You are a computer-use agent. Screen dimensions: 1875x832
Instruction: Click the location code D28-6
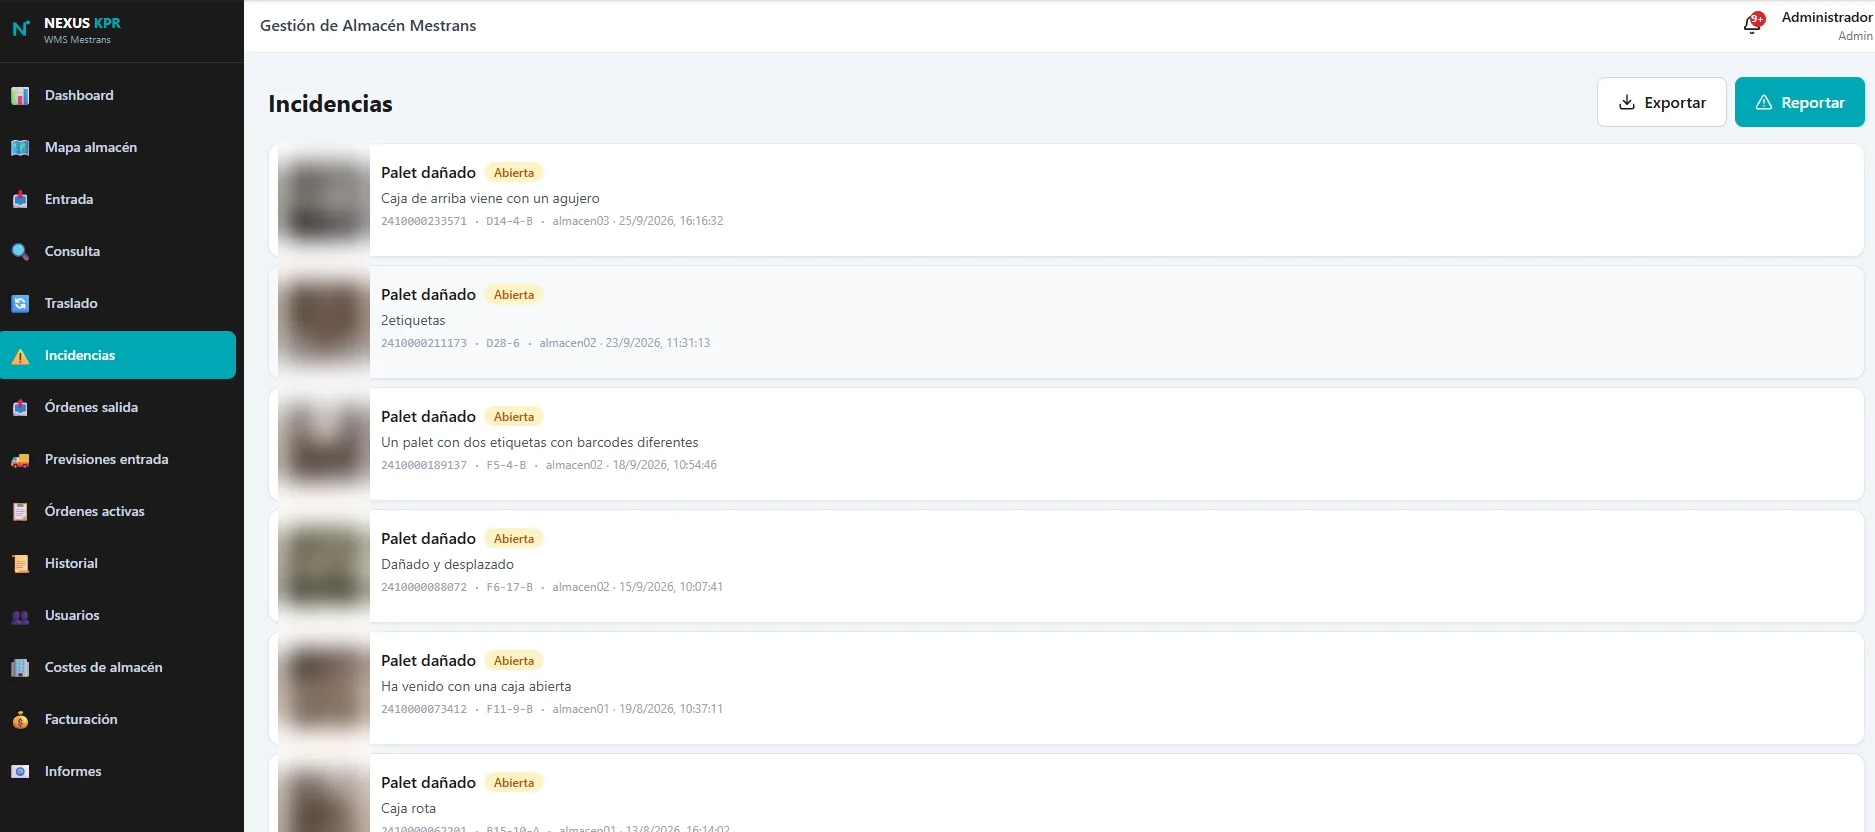point(503,343)
